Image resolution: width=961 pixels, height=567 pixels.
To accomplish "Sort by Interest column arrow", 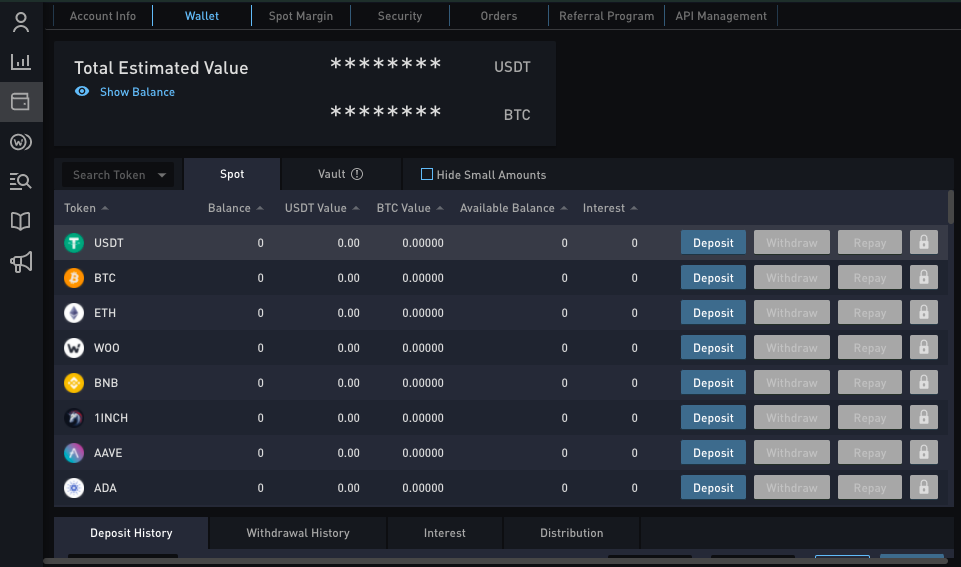I will pyautogui.click(x=634, y=208).
